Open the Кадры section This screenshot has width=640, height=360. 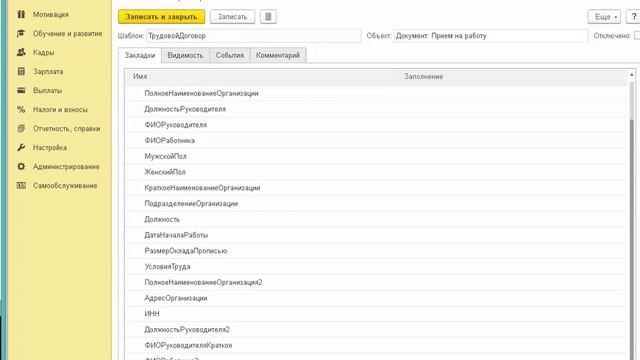[44, 52]
